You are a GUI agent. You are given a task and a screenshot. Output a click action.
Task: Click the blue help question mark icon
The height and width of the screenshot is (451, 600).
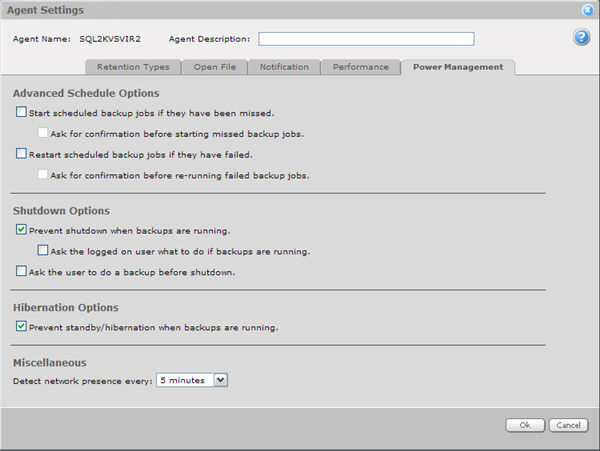[581, 38]
